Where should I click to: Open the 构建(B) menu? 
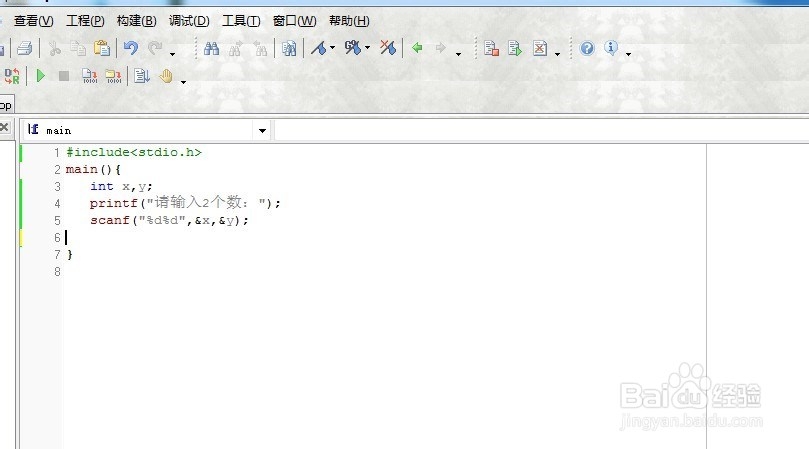pyautogui.click(x=137, y=21)
